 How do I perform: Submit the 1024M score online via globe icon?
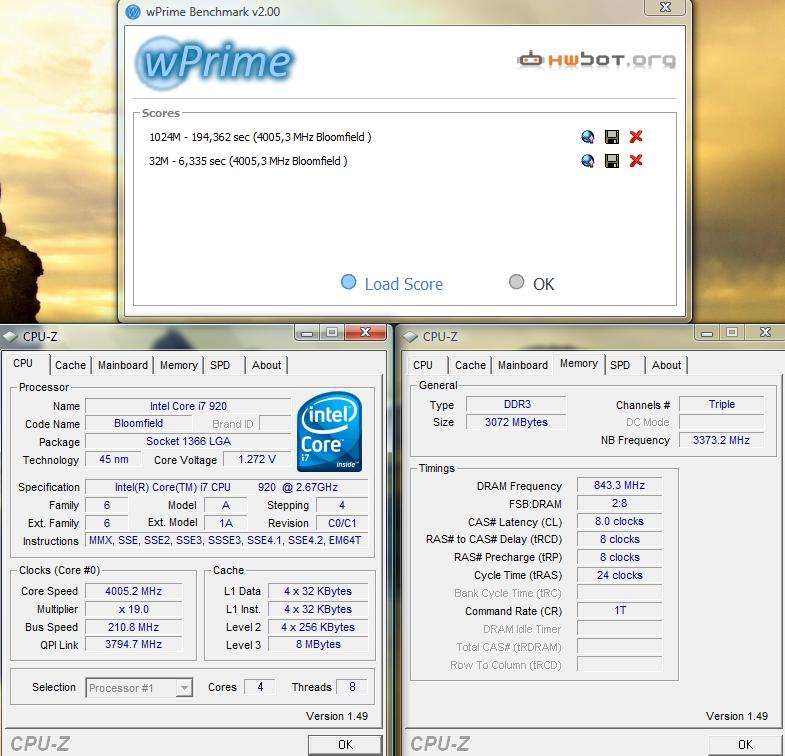588,137
